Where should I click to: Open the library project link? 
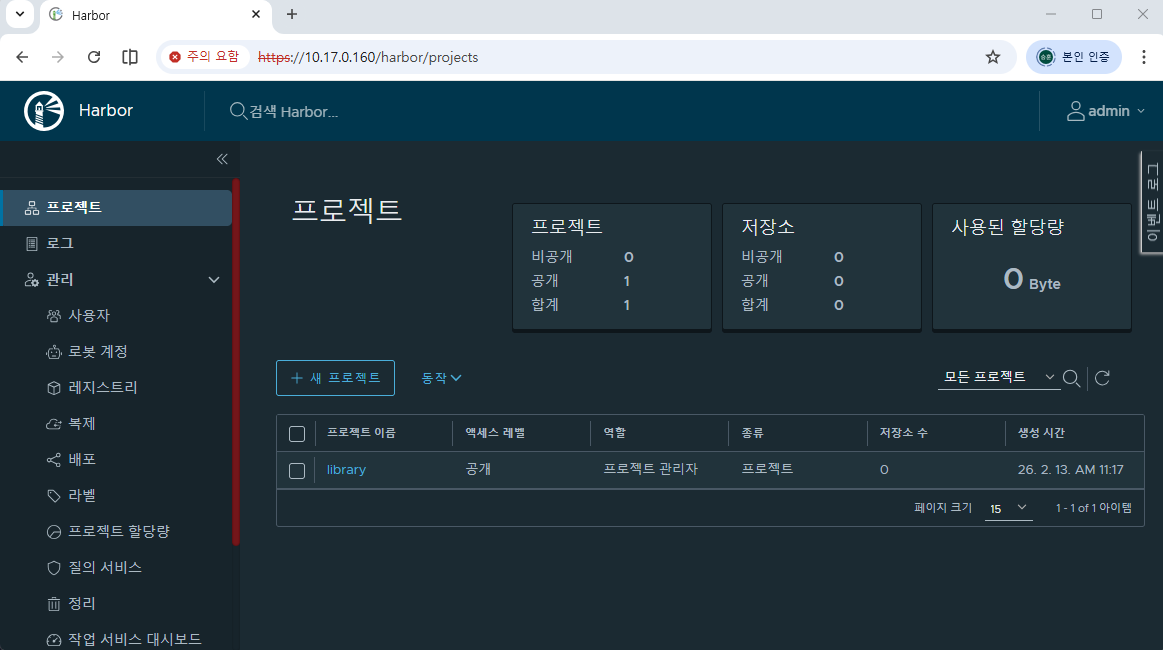346,470
